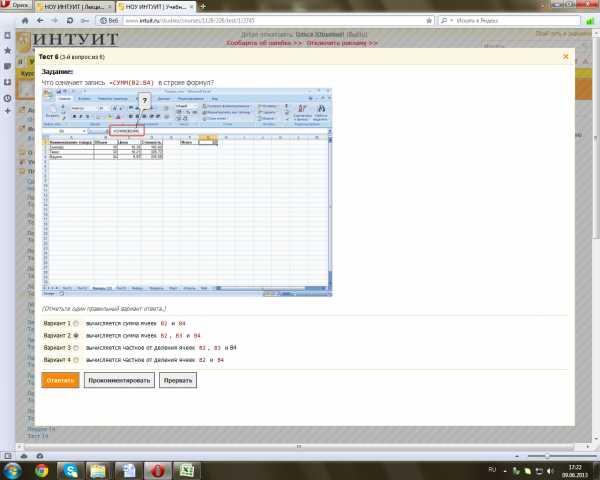The image size is (600, 480).
Task: Click the 'Сообщить об ошибке' link
Action: 264,43
